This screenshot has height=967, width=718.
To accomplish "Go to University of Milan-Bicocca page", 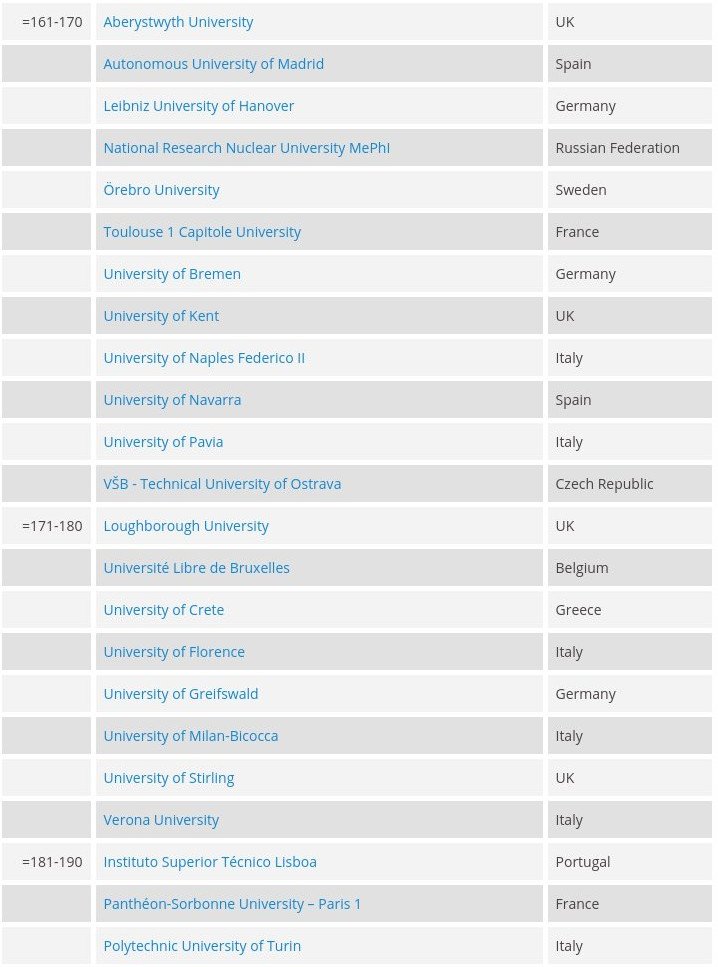I will click(190, 736).
